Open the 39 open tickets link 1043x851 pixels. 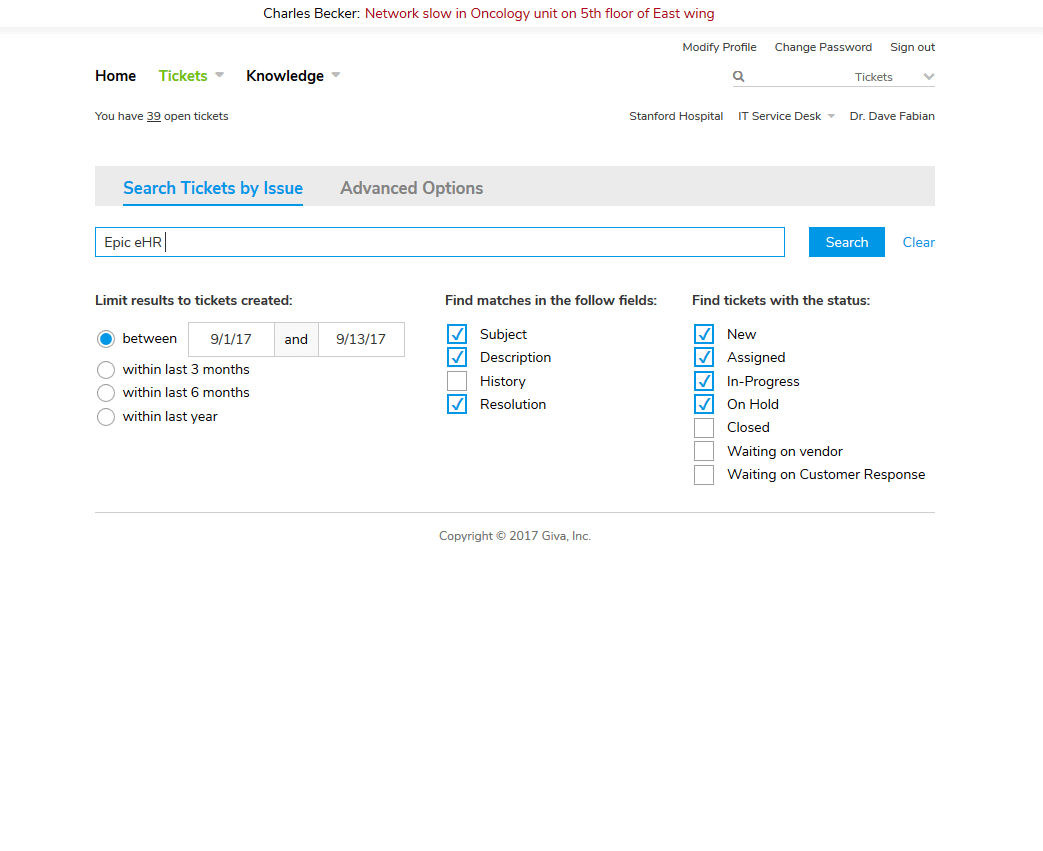[x=154, y=116]
